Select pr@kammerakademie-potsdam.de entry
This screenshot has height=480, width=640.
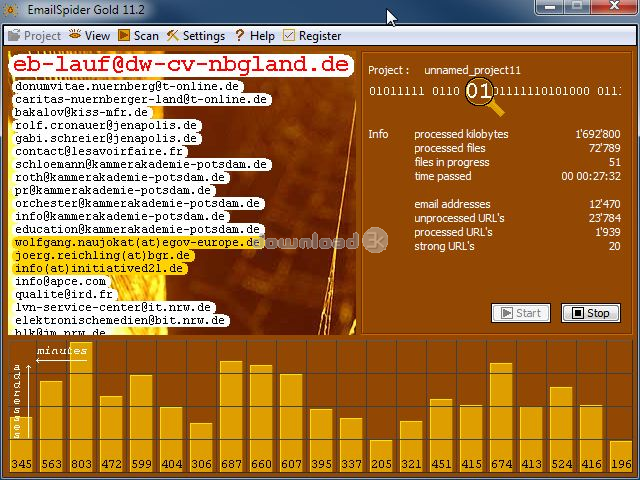[113, 190]
